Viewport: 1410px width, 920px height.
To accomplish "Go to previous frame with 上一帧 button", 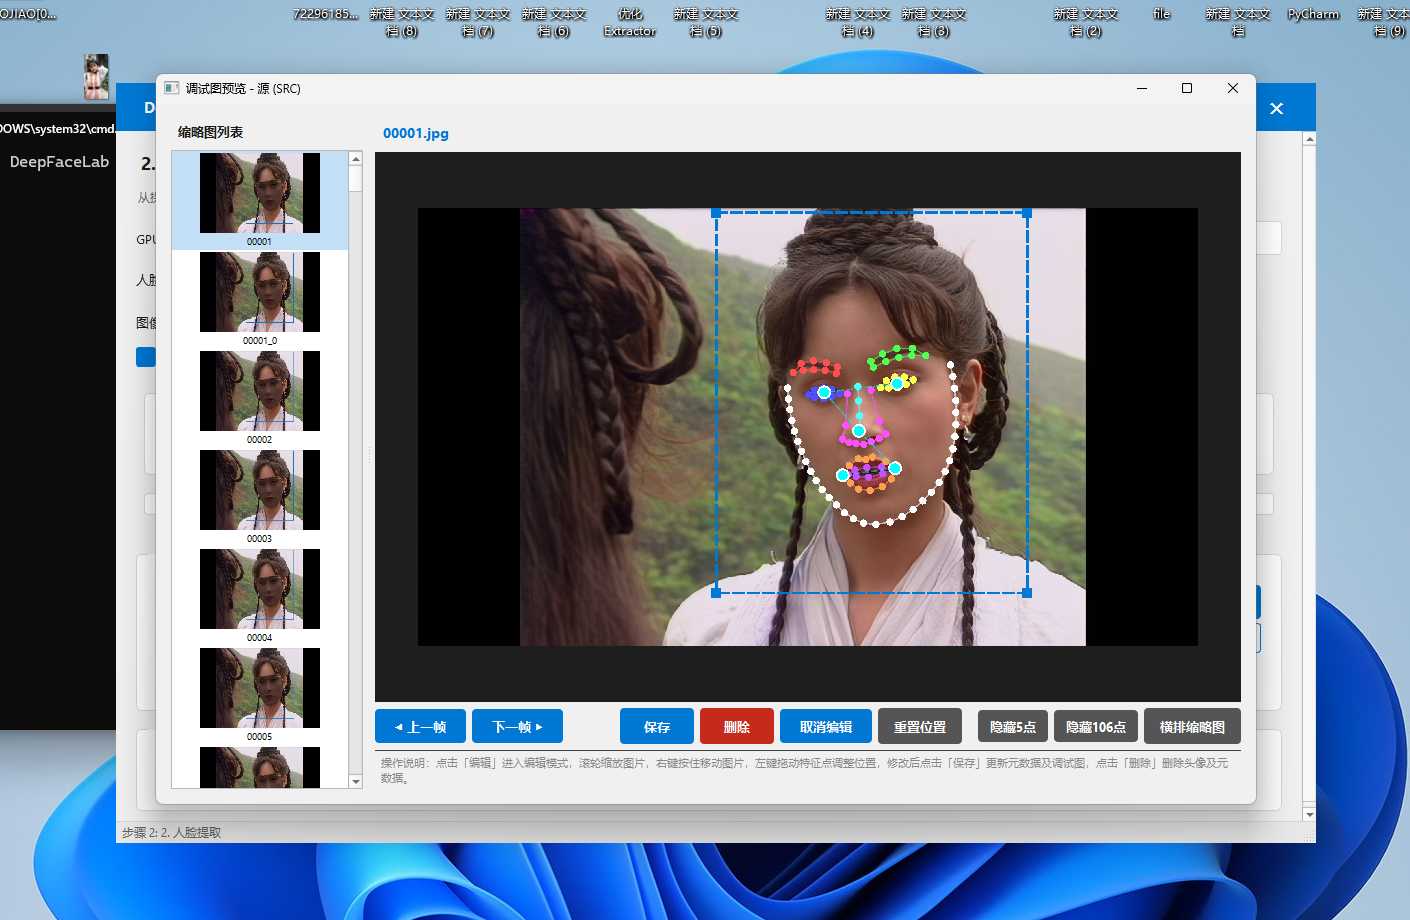I will tap(420, 727).
